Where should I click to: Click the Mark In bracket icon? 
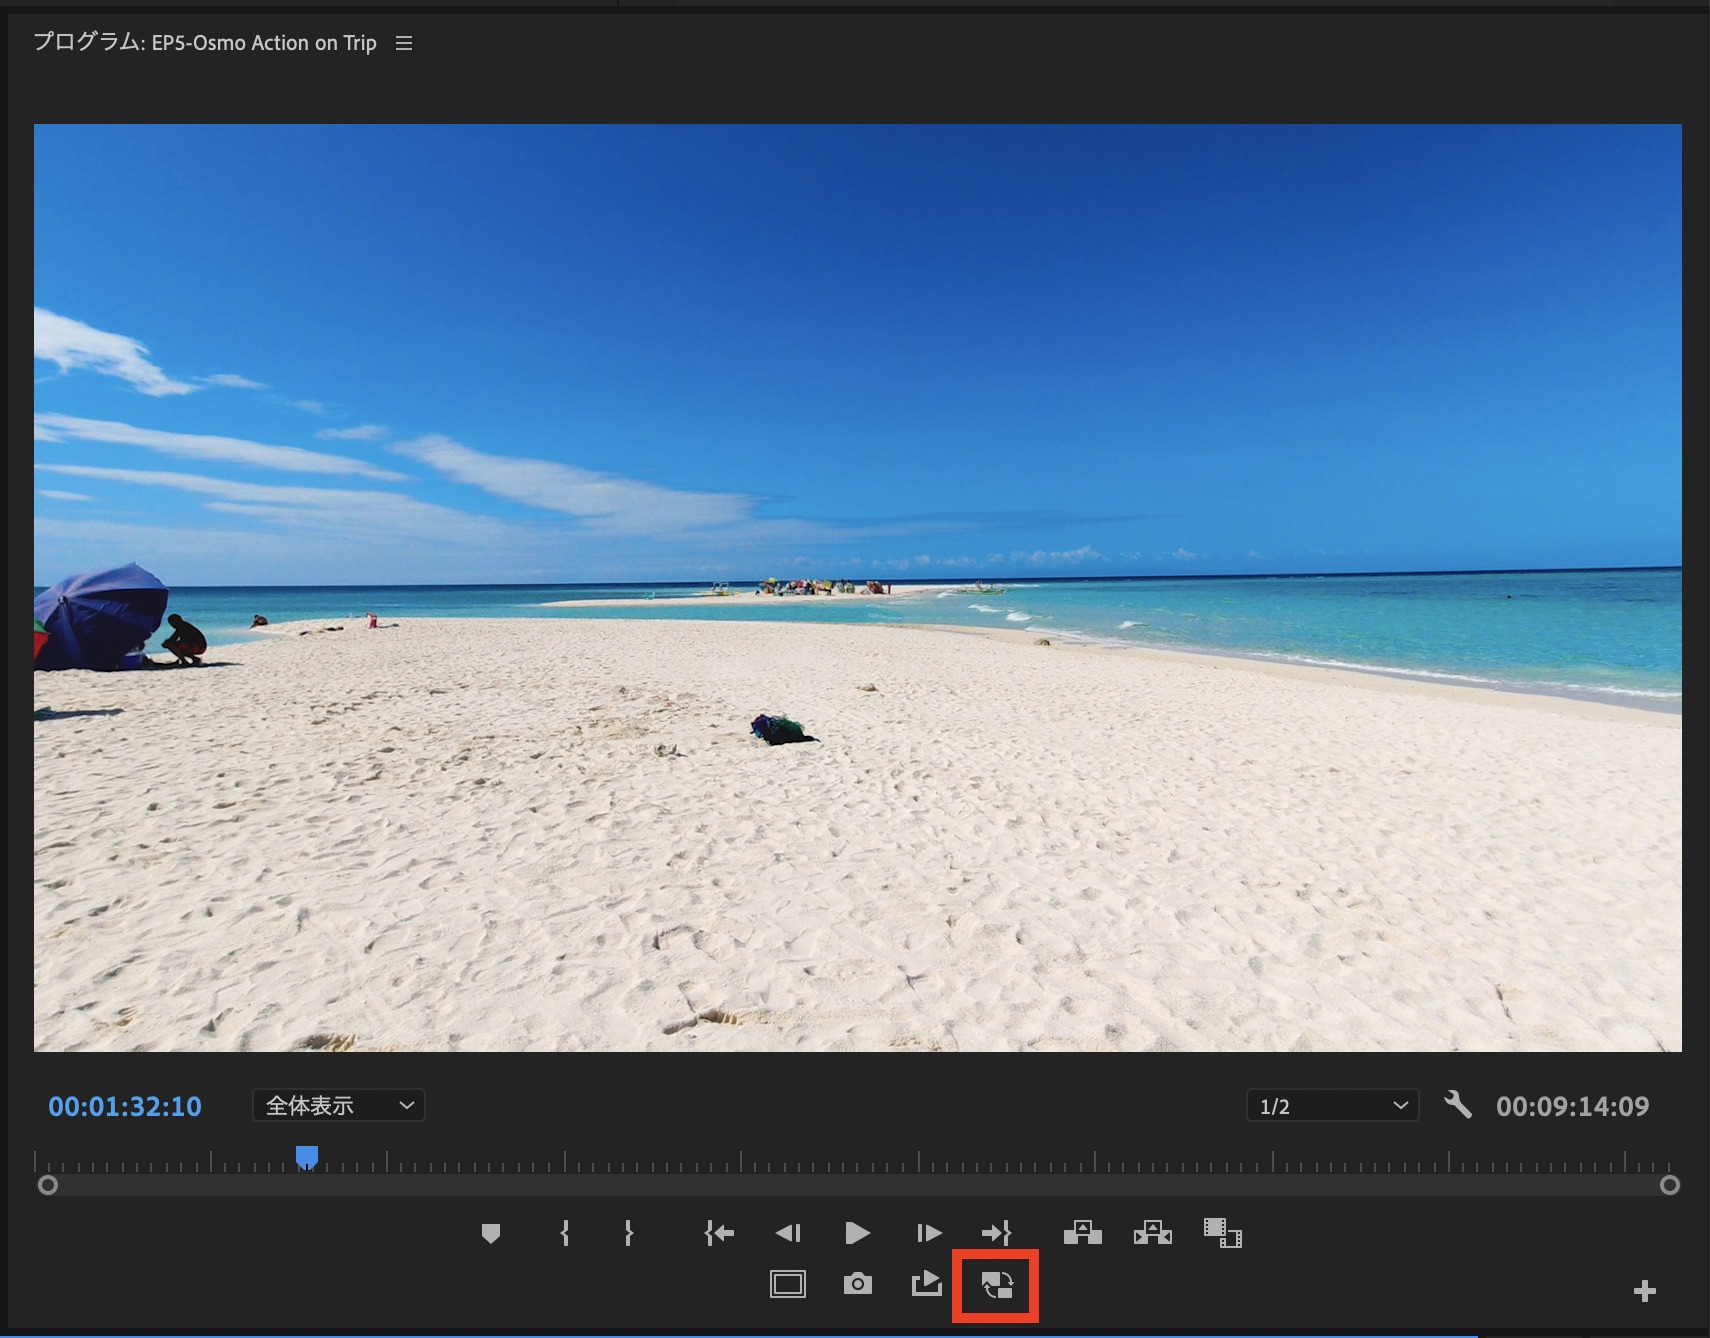click(565, 1233)
